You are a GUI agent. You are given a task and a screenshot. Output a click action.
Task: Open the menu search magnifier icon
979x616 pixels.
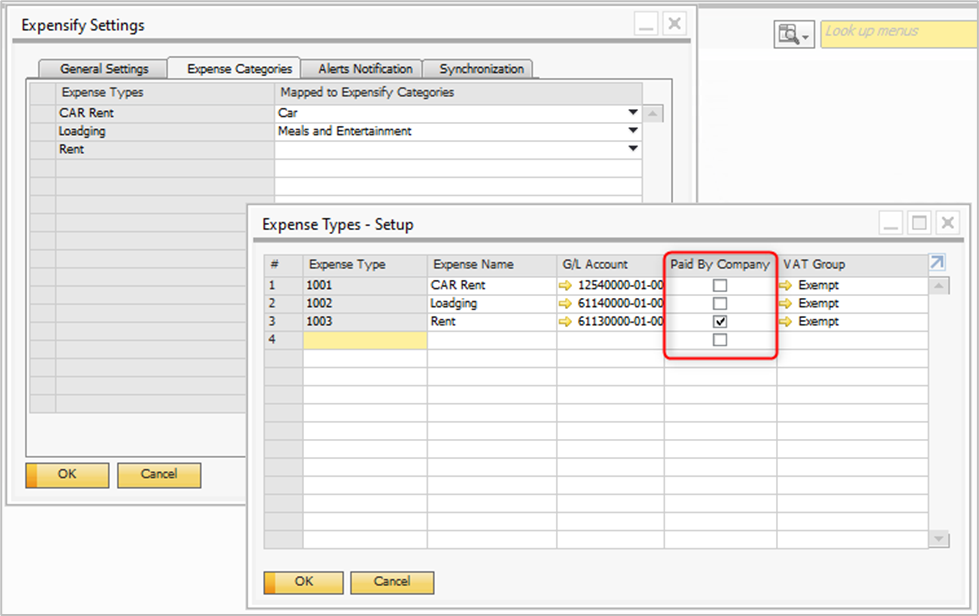click(789, 34)
